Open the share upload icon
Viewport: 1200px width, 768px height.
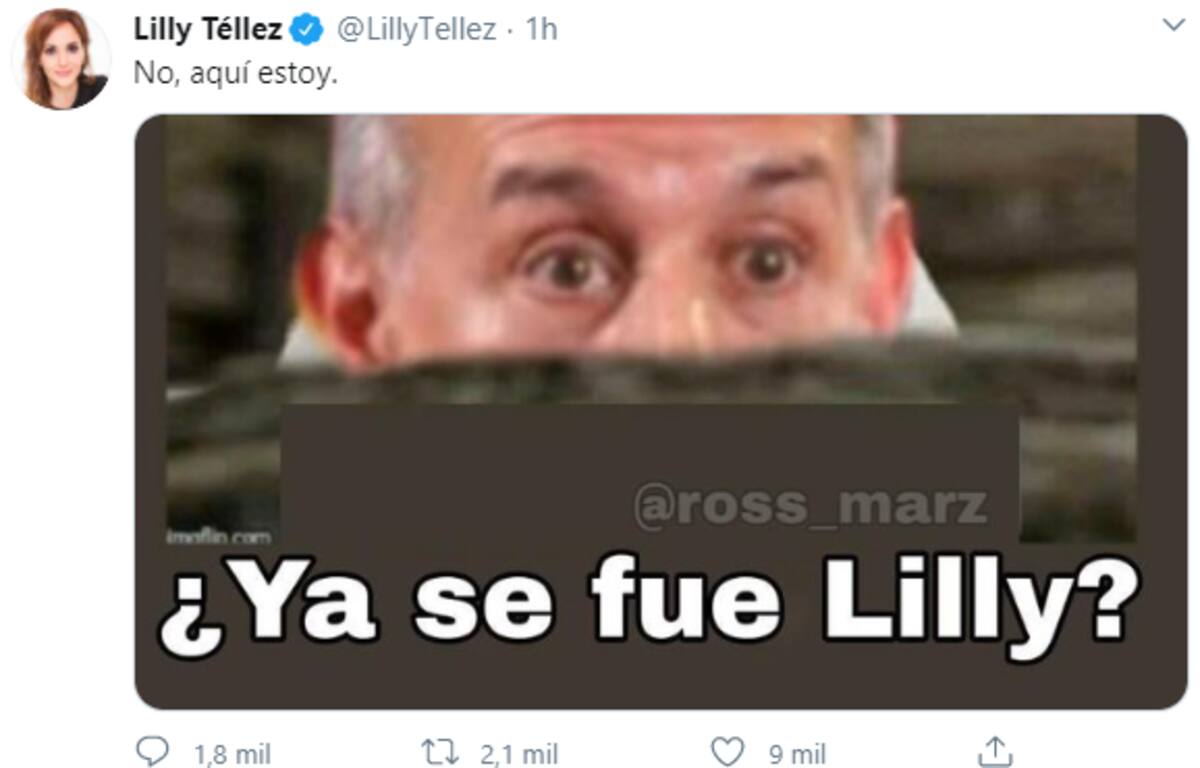point(995,750)
